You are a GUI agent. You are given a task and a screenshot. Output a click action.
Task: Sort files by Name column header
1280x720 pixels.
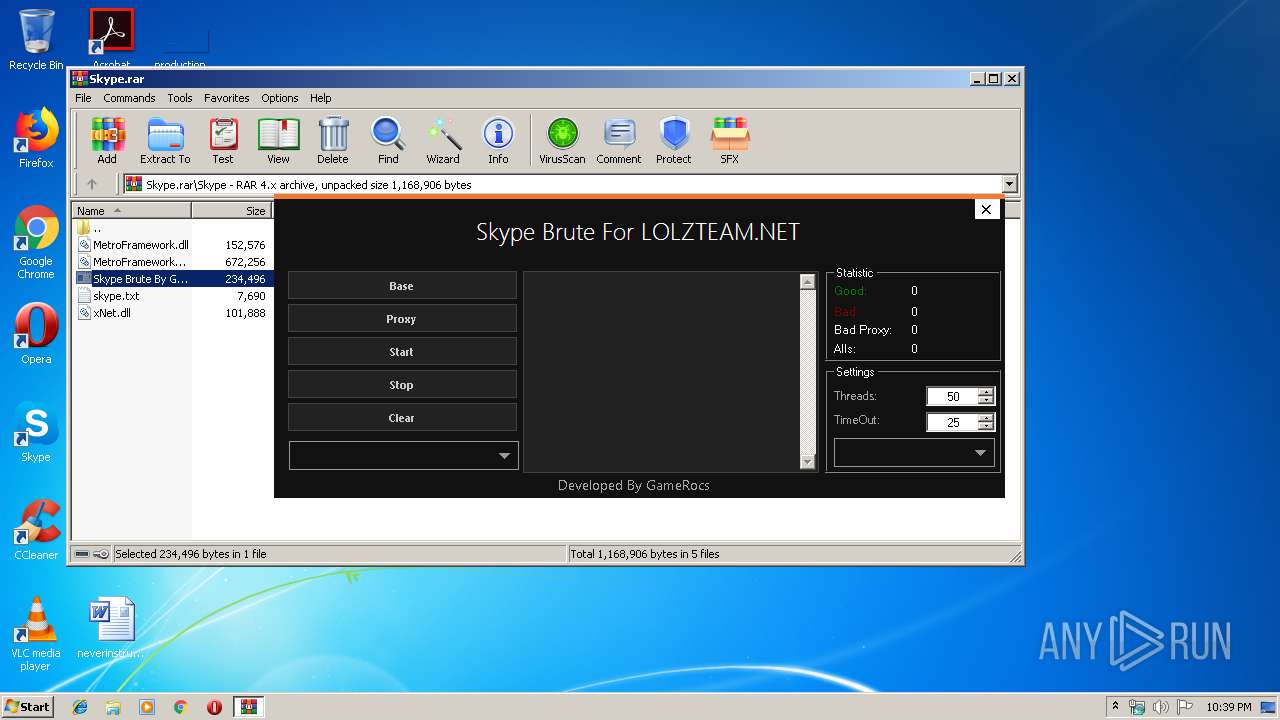(132, 210)
